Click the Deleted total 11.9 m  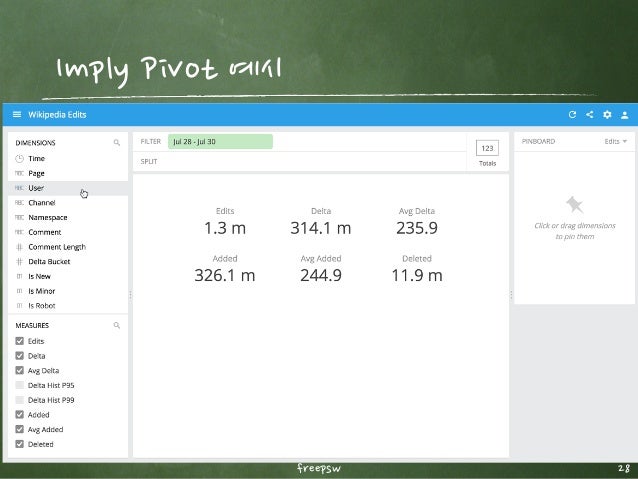(417, 276)
